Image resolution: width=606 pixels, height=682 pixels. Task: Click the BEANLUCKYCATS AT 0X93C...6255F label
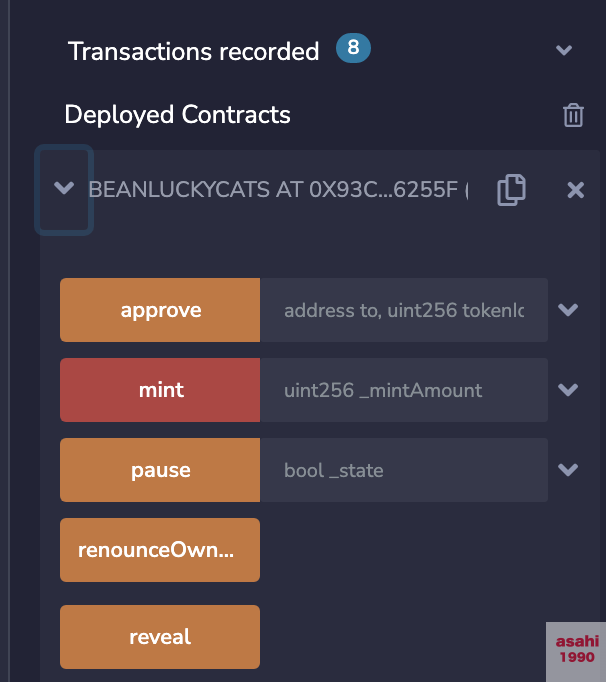click(278, 190)
